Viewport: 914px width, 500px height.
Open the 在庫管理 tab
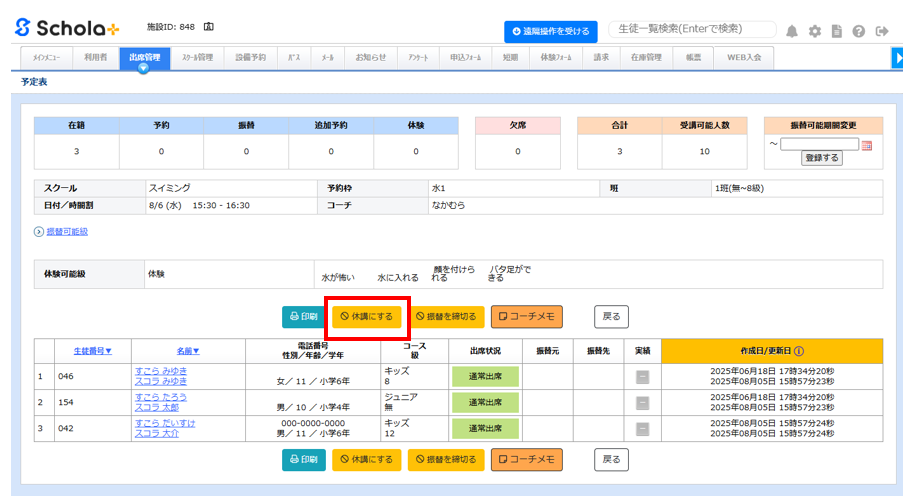[646, 58]
